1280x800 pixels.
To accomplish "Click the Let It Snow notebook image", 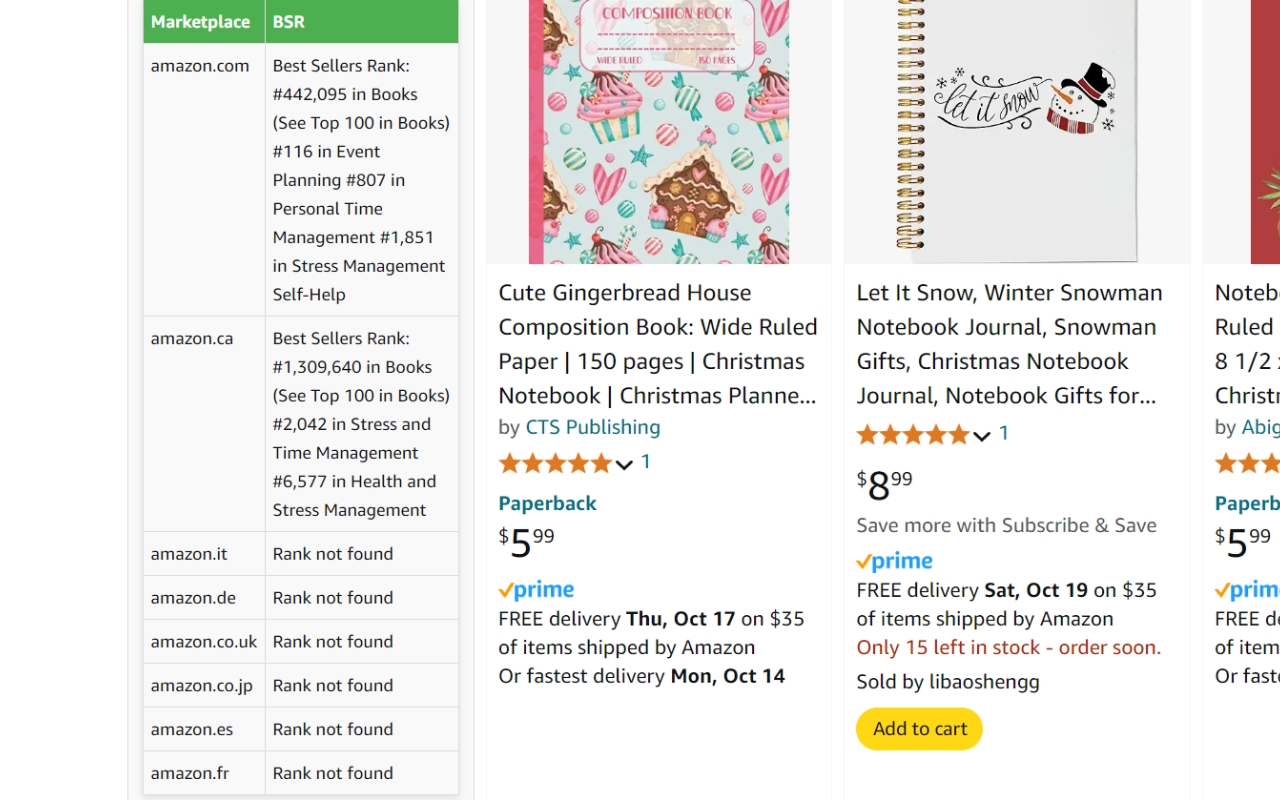I will coord(1016,130).
